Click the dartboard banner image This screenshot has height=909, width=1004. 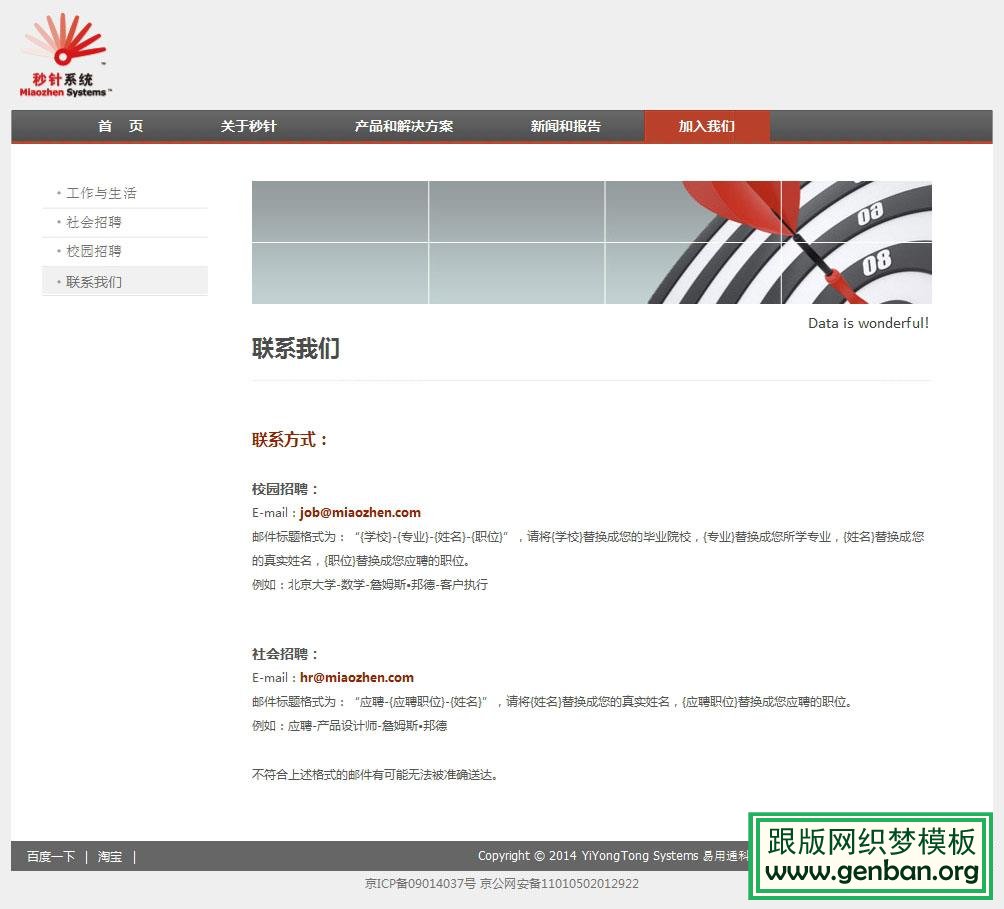(590, 242)
